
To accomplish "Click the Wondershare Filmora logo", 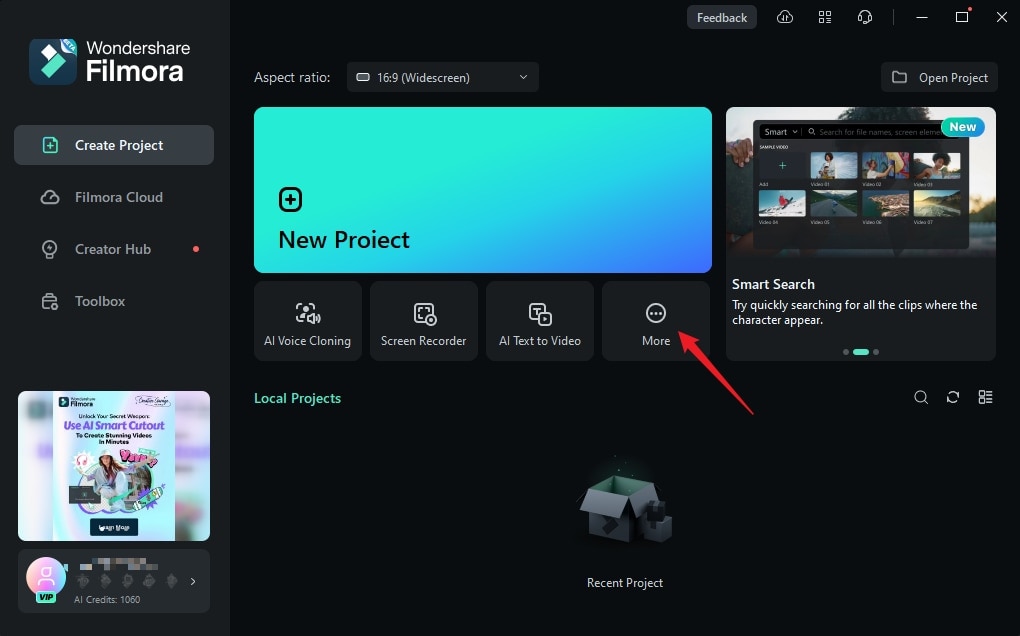I will pos(109,62).
